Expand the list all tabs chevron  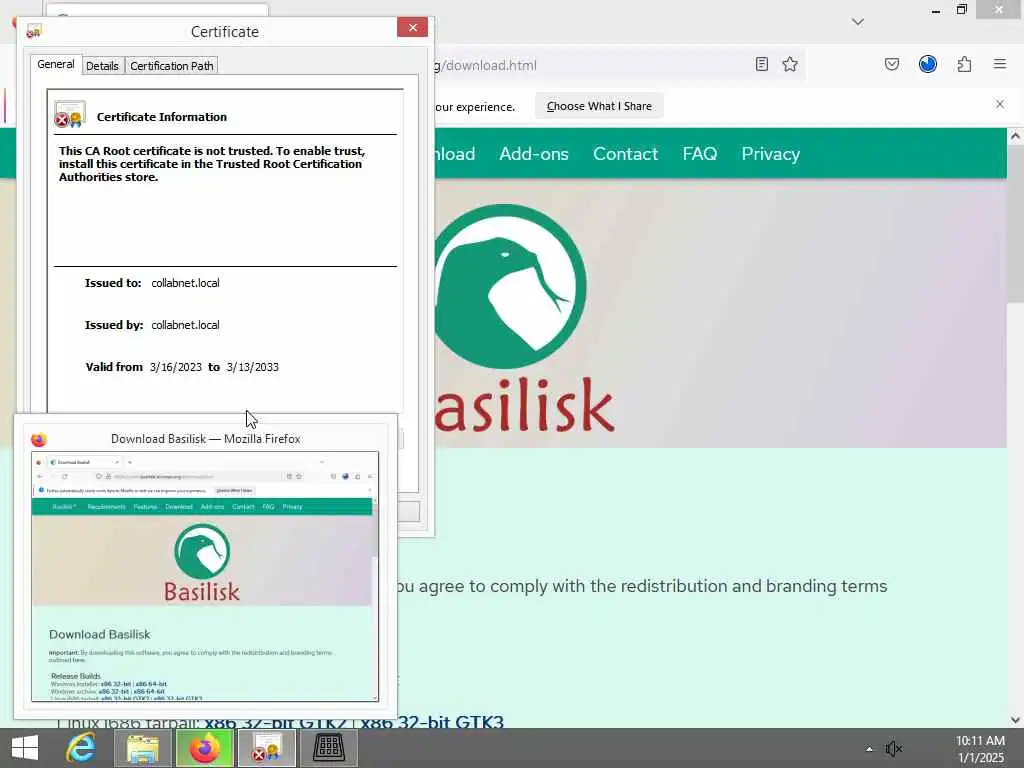pos(858,22)
